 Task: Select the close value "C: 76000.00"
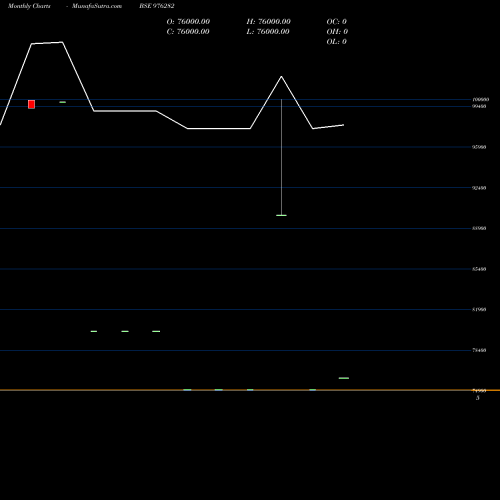tap(188, 32)
